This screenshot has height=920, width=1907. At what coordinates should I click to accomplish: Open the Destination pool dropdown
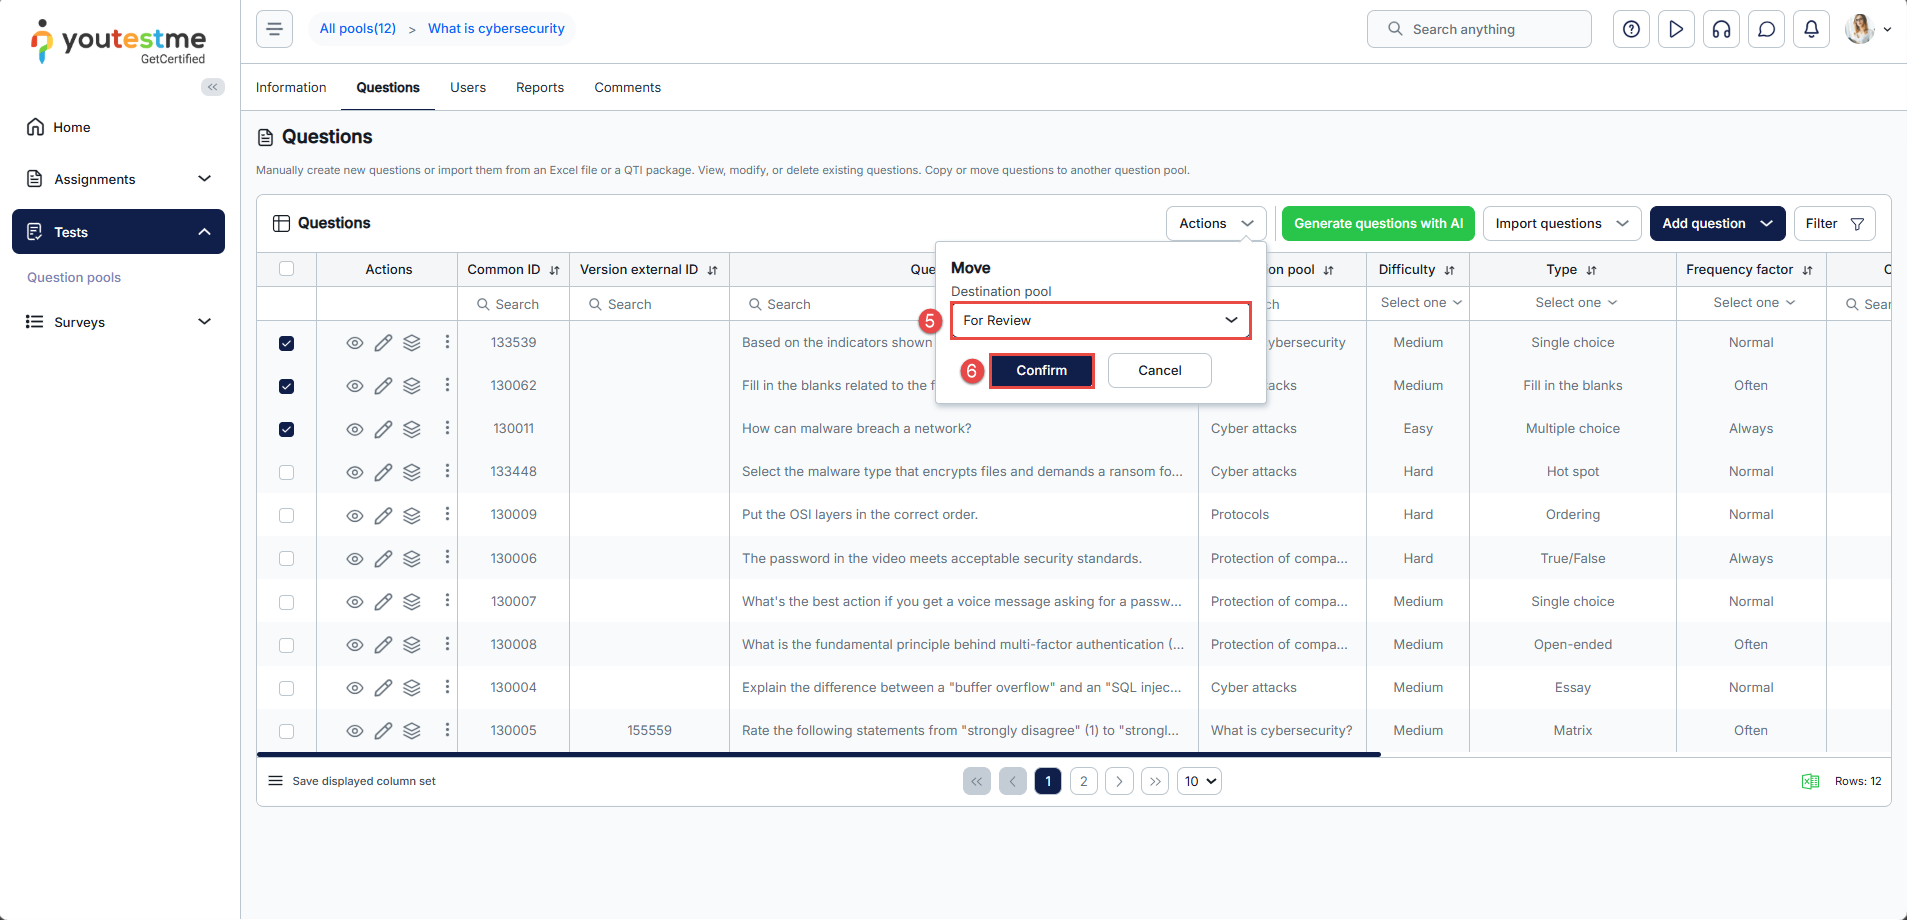1100,320
